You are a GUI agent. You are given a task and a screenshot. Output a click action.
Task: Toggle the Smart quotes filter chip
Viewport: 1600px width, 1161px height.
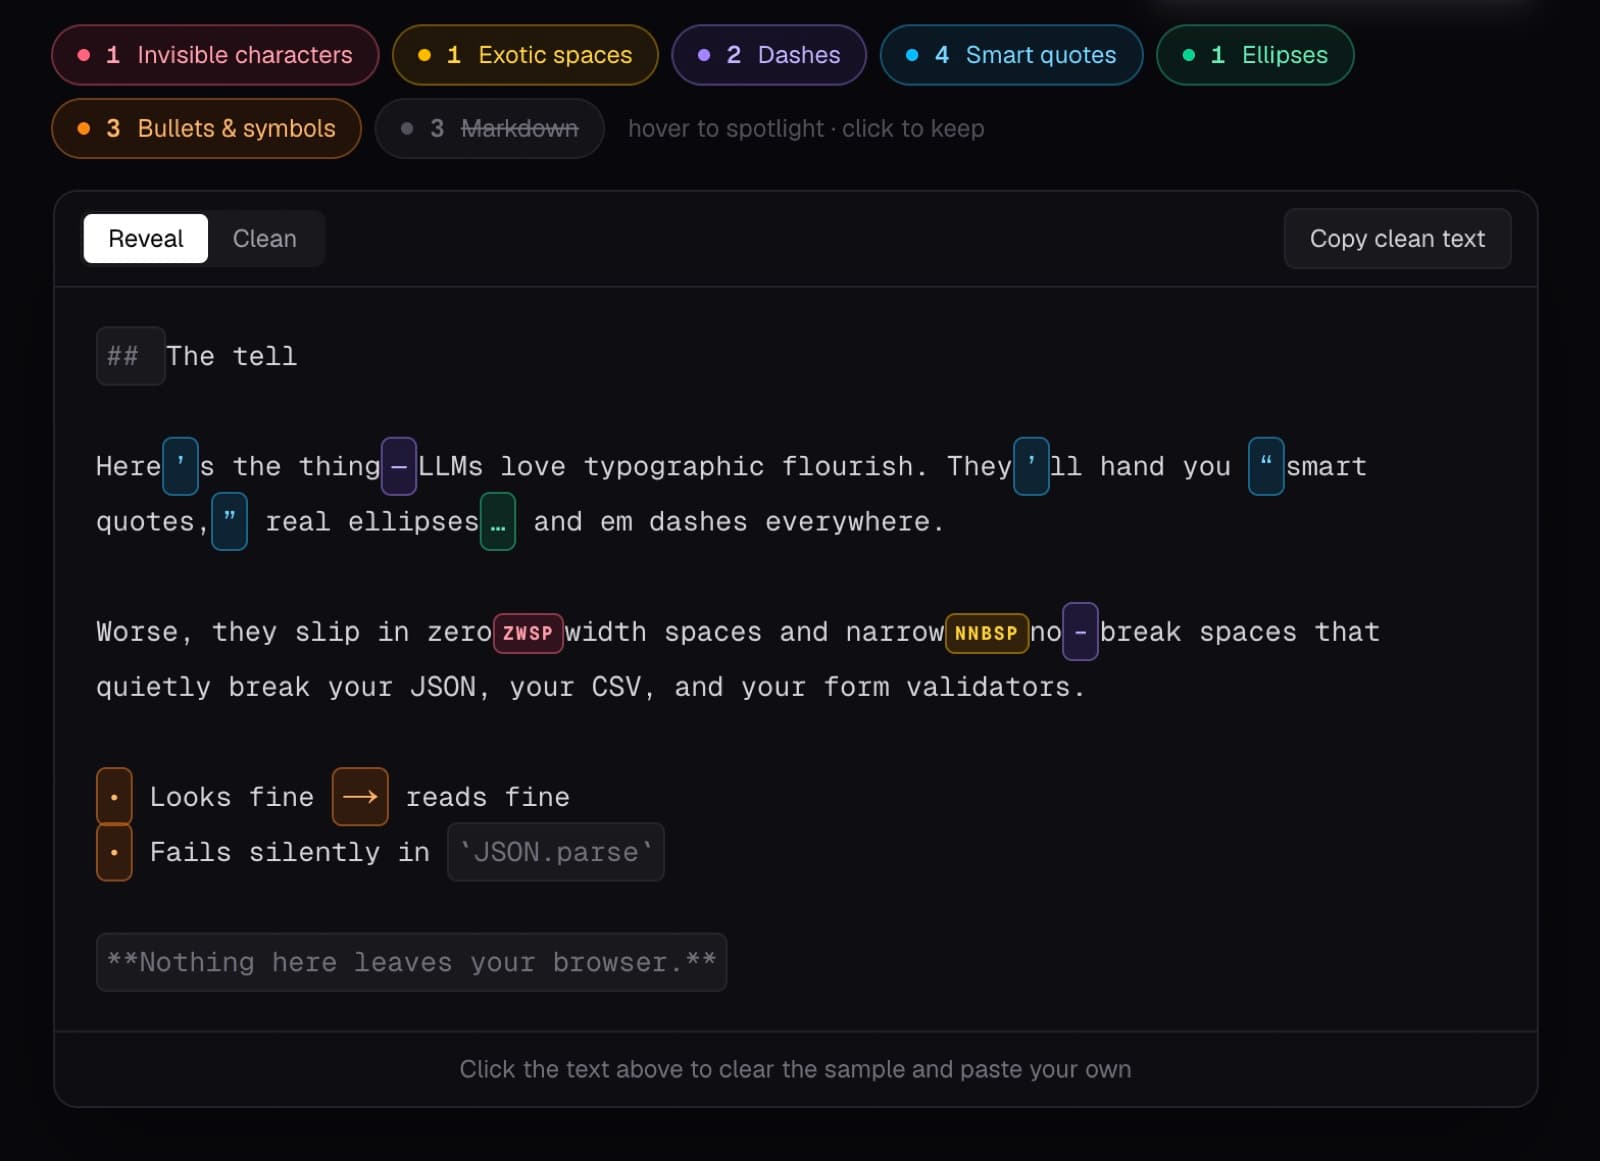click(1011, 55)
